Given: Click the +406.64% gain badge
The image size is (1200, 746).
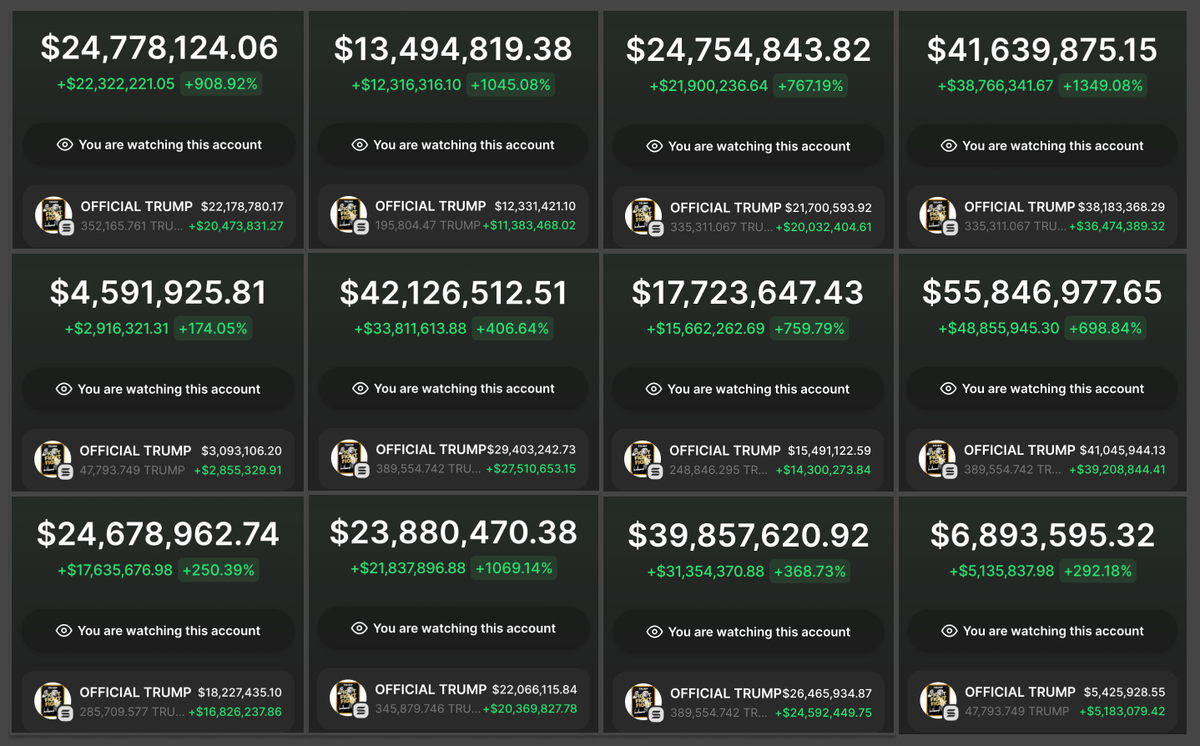Looking at the screenshot, I should tap(512, 328).
